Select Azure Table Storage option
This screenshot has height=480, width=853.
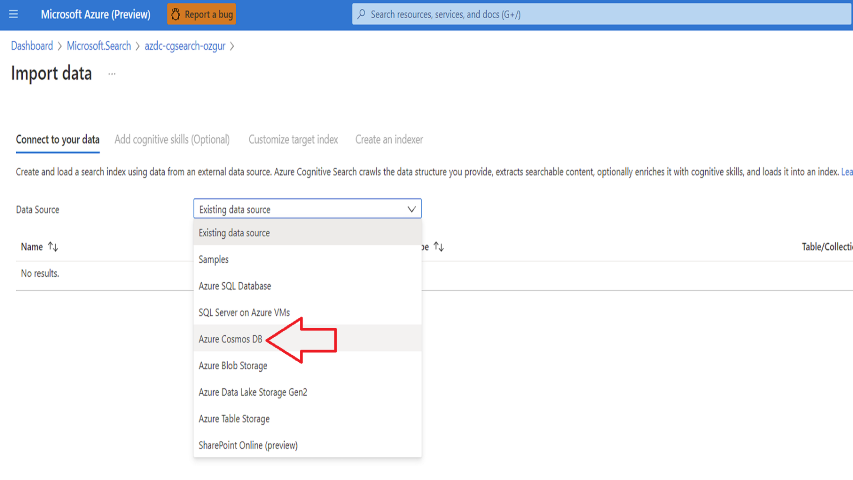[x=307, y=419]
